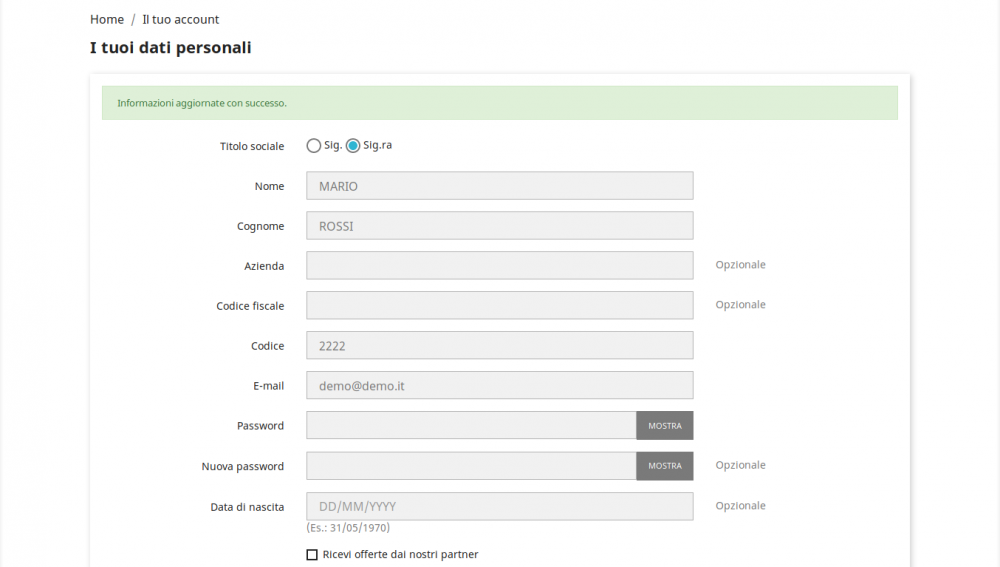The height and width of the screenshot is (567, 1000).
Task: Click the date example text (Es.: 31/05/1970)
Action: [x=348, y=527]
